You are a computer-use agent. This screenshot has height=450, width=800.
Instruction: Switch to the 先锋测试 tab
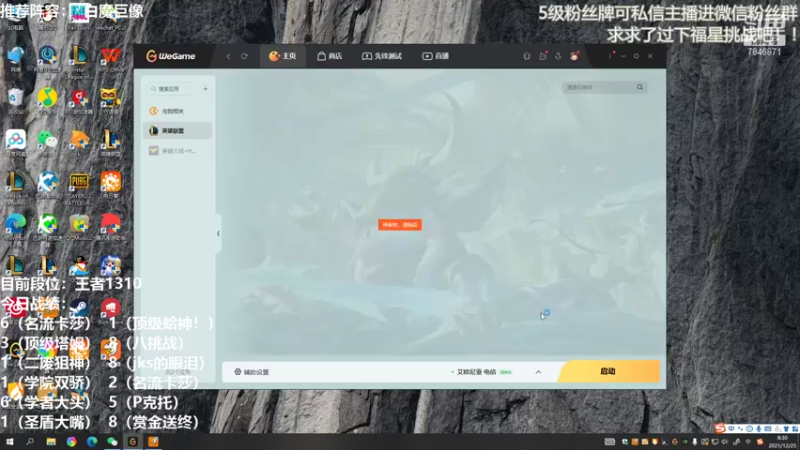pyautogui.click(x=382, y=56)
